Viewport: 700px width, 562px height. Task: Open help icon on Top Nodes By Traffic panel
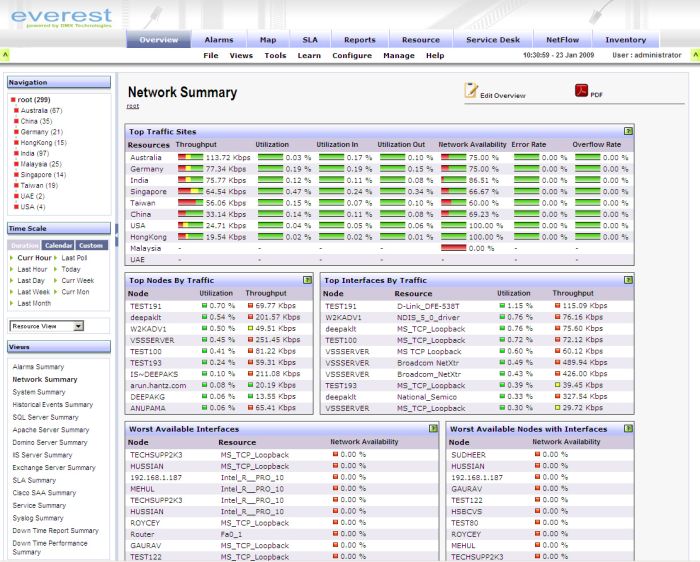(x=307, y=280)
